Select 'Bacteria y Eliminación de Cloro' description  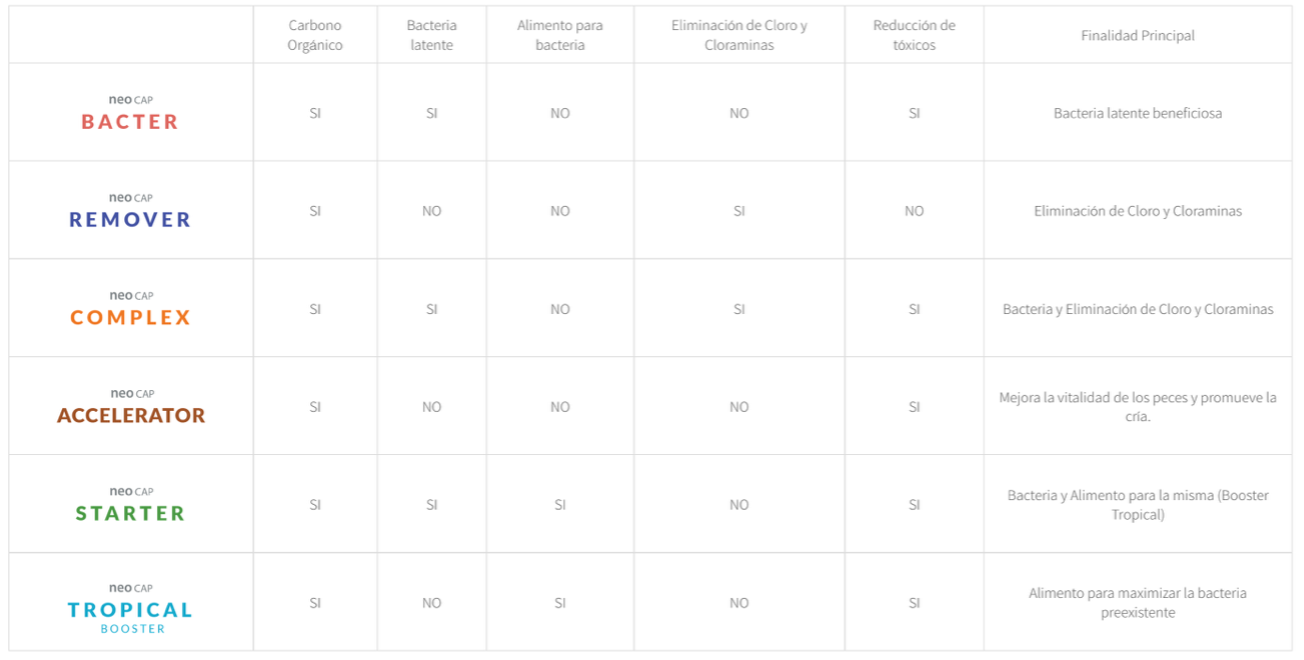[1137, 309]
